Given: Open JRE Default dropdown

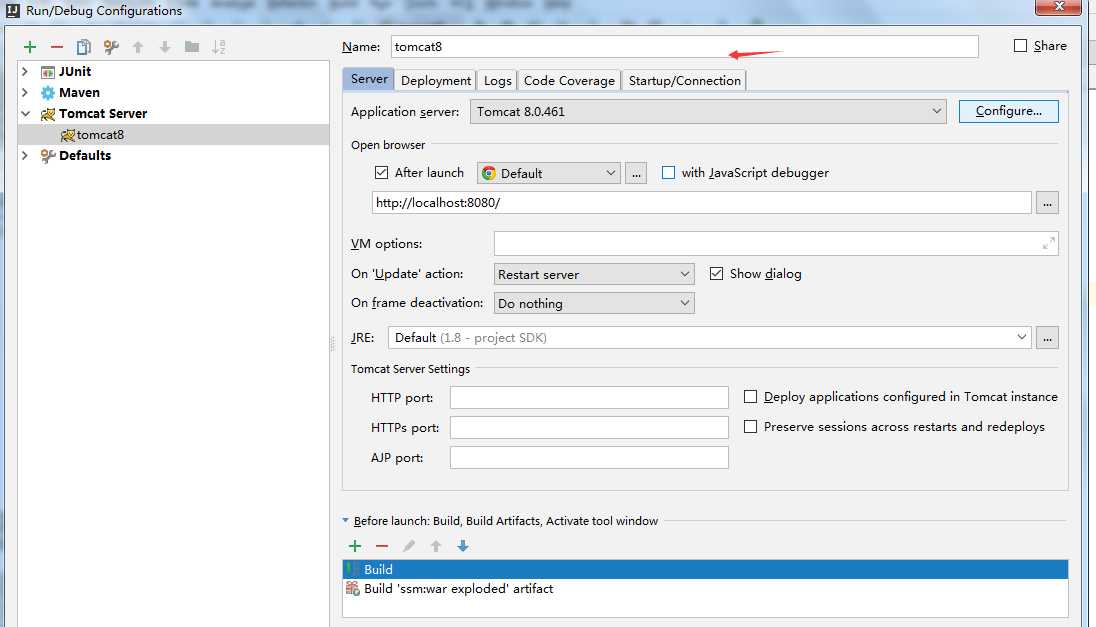Looking at the screenshot, I should click(x=709, y=338).
